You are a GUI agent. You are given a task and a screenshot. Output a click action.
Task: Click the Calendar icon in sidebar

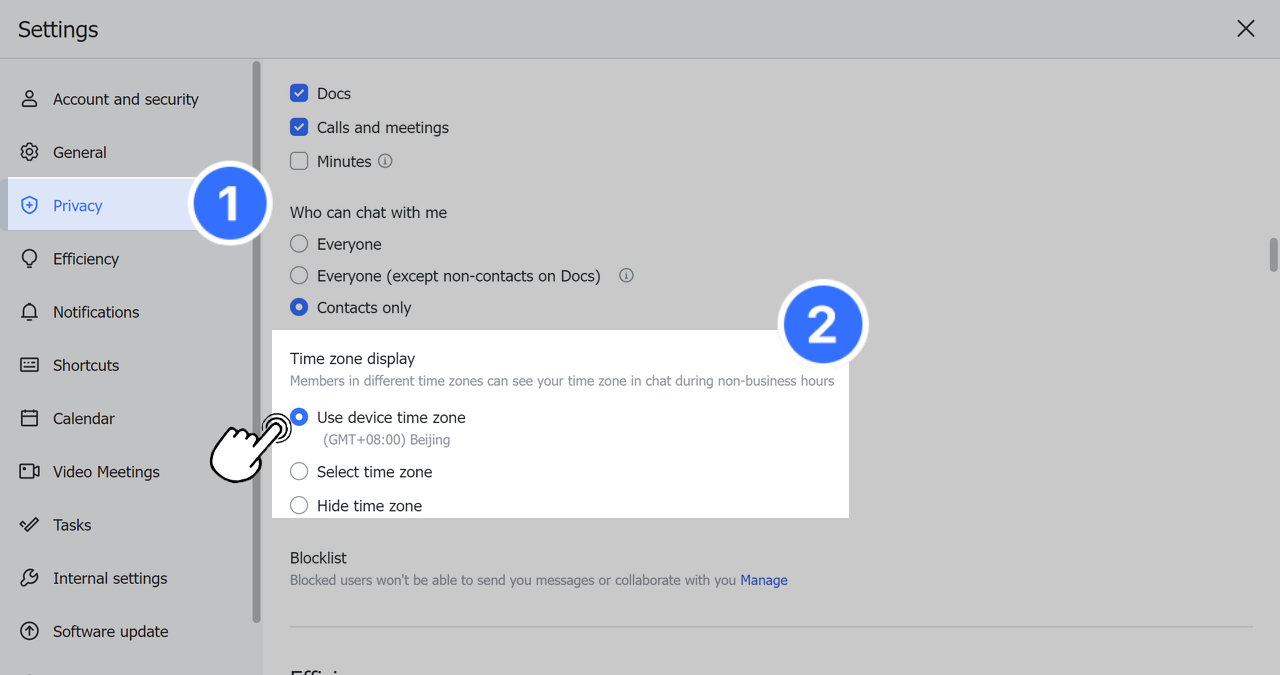pyautogui.click(x=30, y=418)
